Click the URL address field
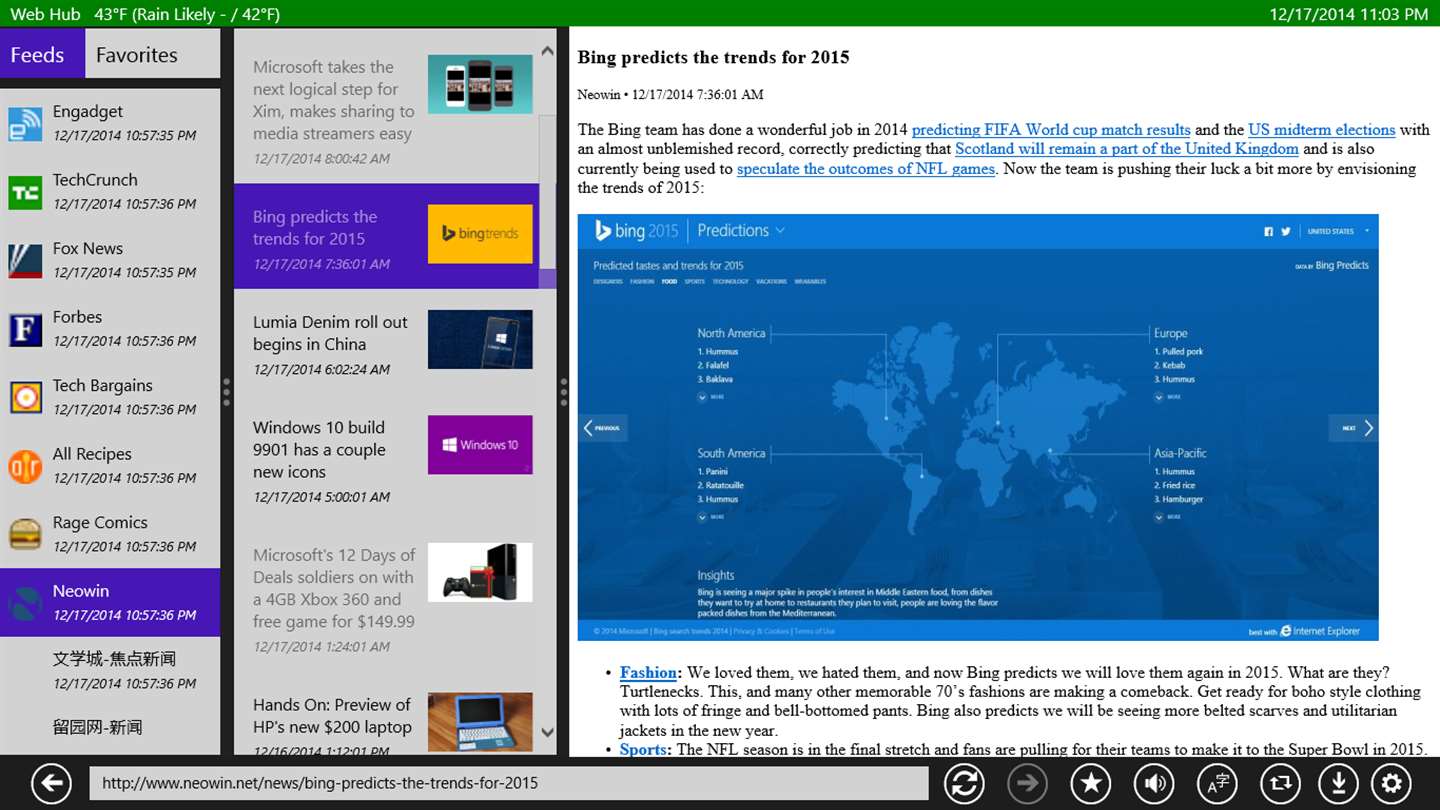 click(509, 783)
